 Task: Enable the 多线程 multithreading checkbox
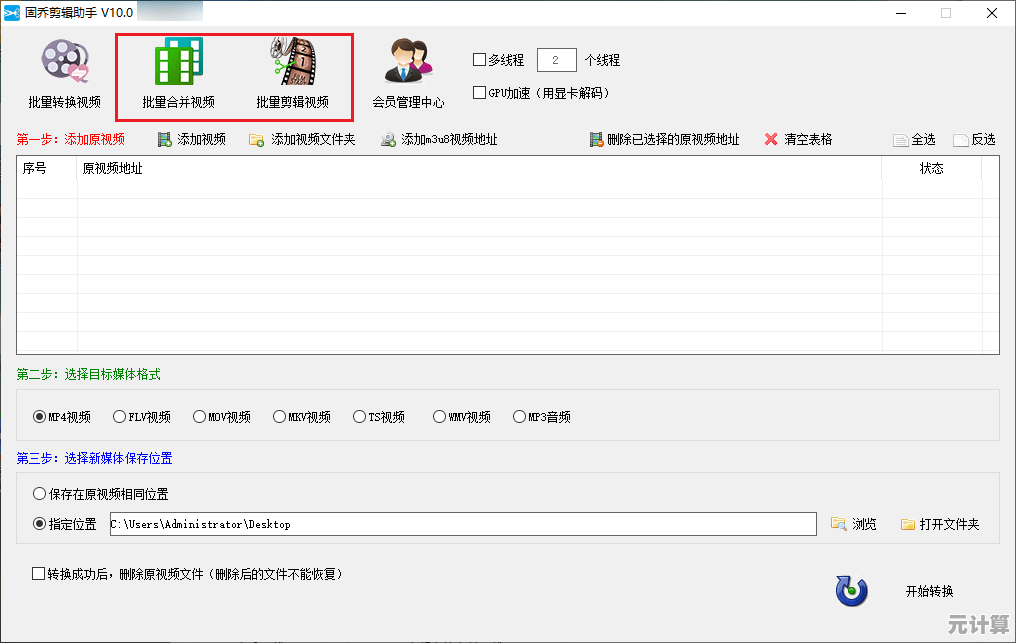click(480, 60)
